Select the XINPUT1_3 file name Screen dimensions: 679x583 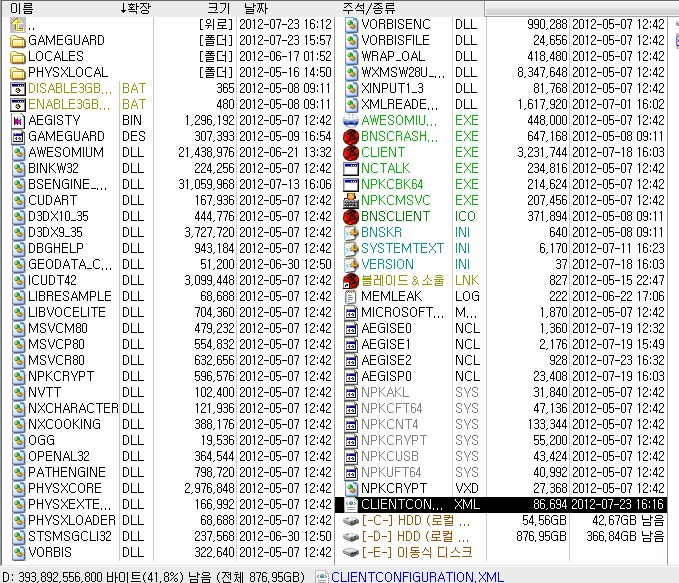(392, 89)
